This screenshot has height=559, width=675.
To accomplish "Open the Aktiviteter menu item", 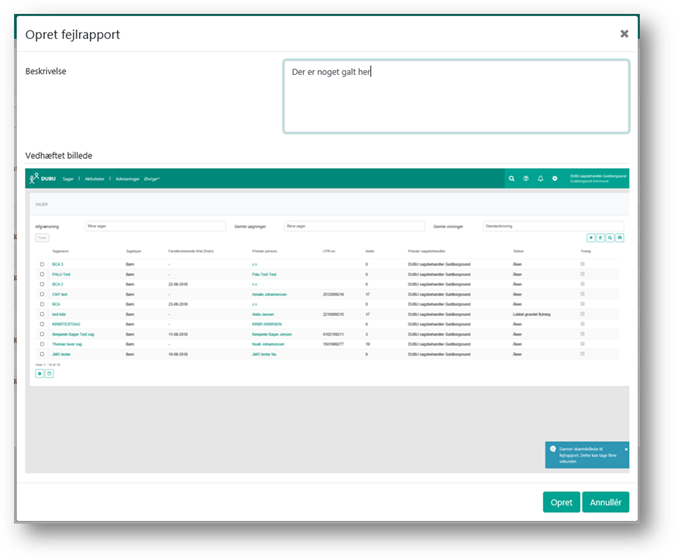I will pos(95,178).
